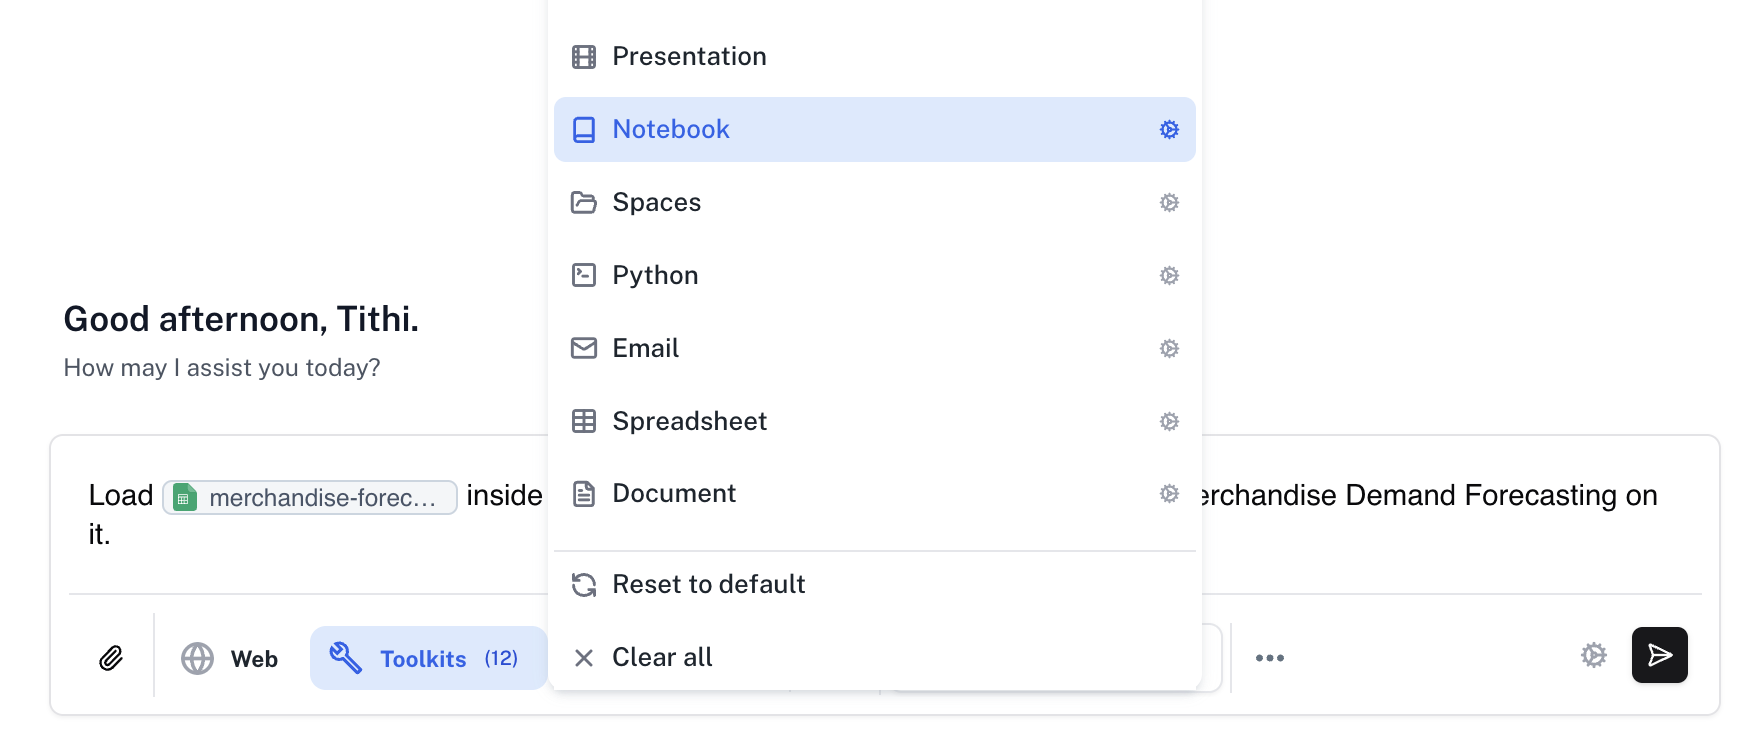This screenshot has height=742, width=1754.
Task: Toggle Web search on
Action: (230, 659)
